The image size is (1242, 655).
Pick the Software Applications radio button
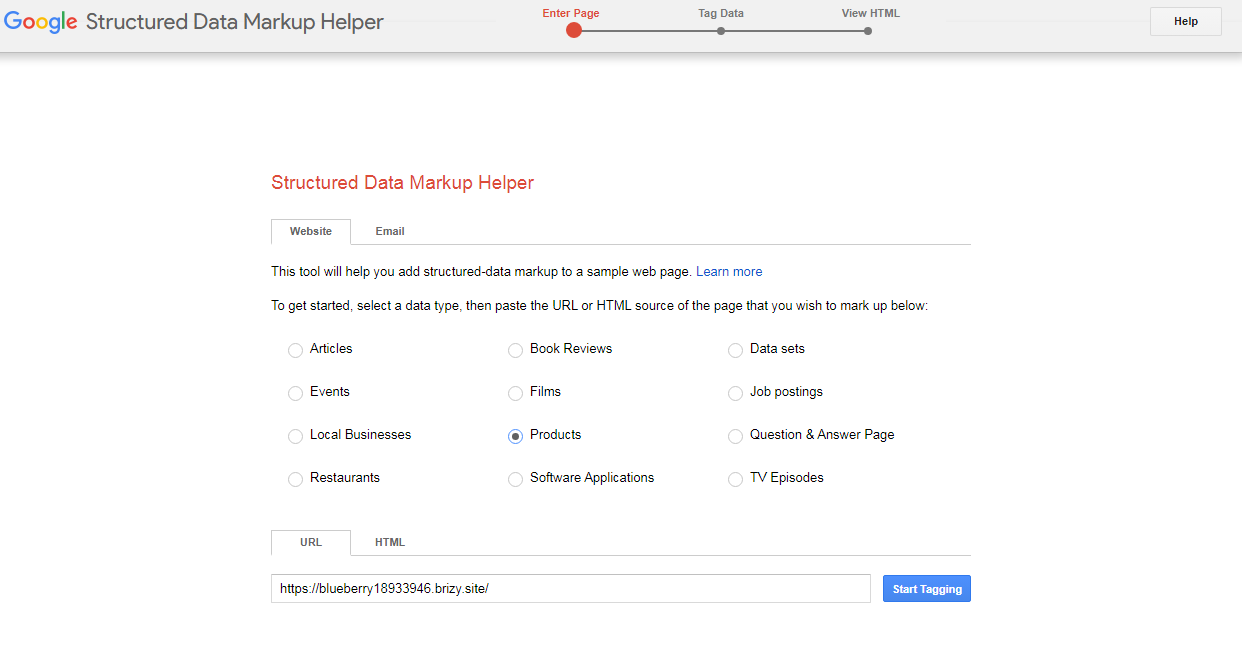[515, 479]
